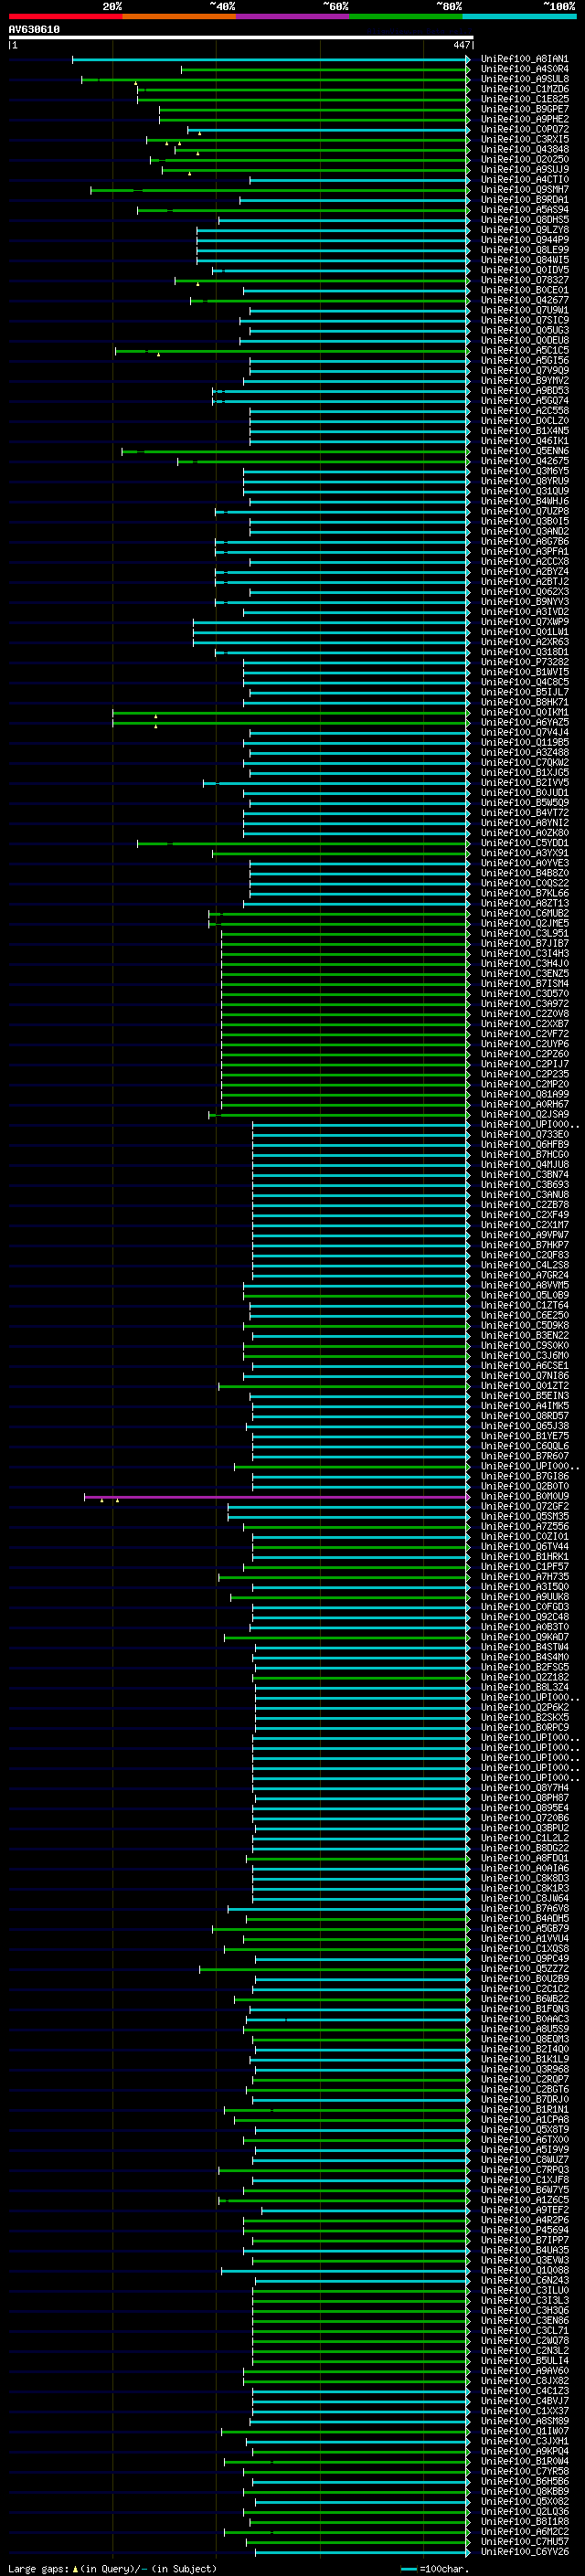This screenshot has width=585, height=2576.
Task: Open hit UniRef100_Q2JSA9
Action: pyautogui.click(x=524, y=1114)
